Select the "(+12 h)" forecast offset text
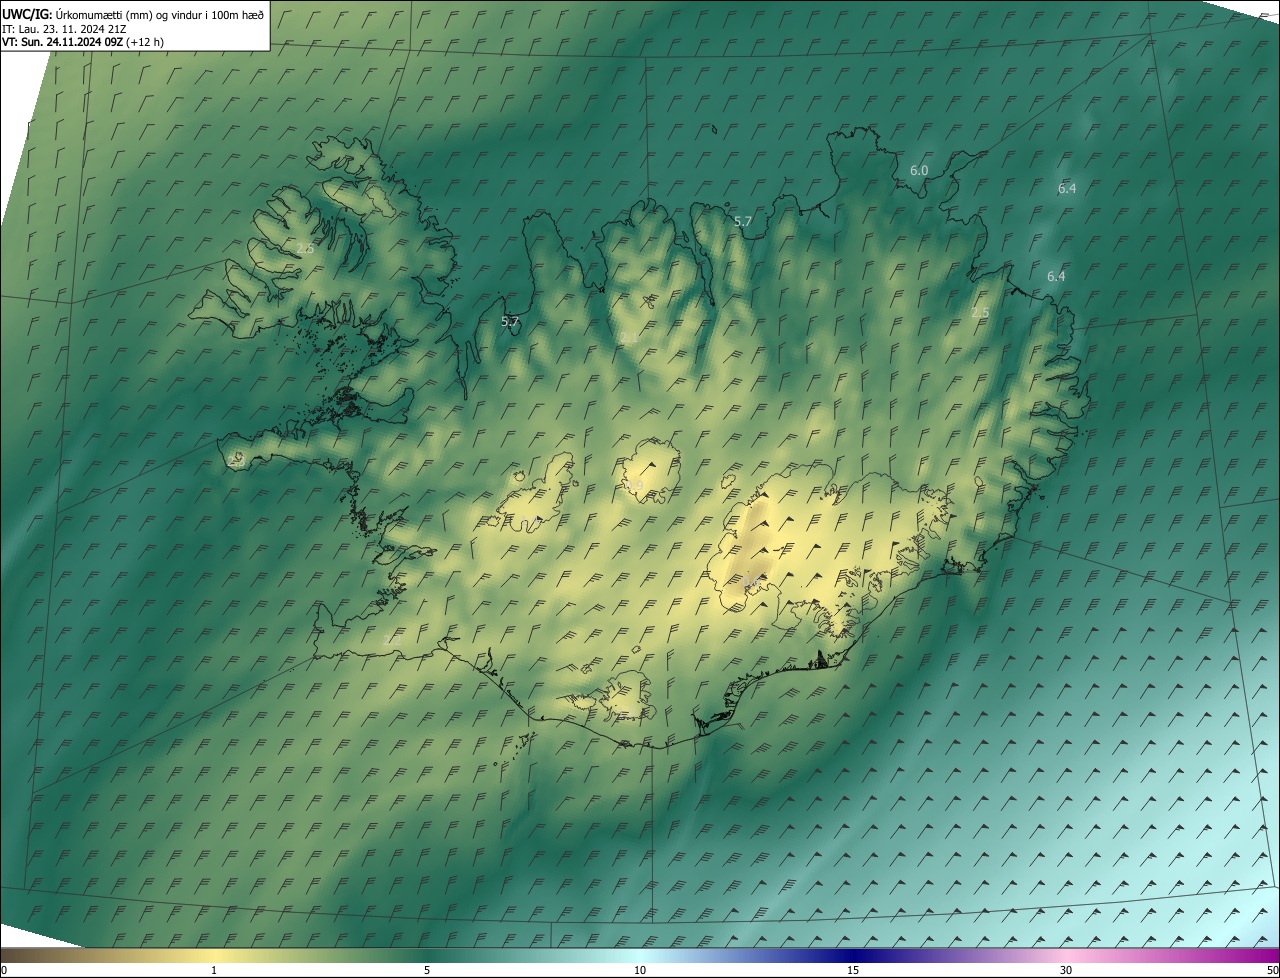Viewport: 1280px width, 978px height. (x=145, y=42)
